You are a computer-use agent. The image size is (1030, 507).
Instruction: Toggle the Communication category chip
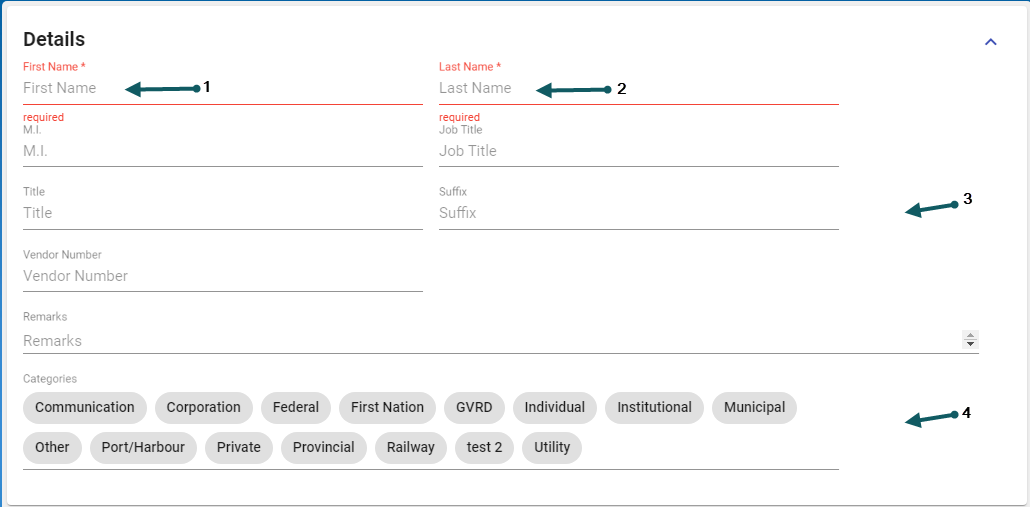tap(85, 408)
